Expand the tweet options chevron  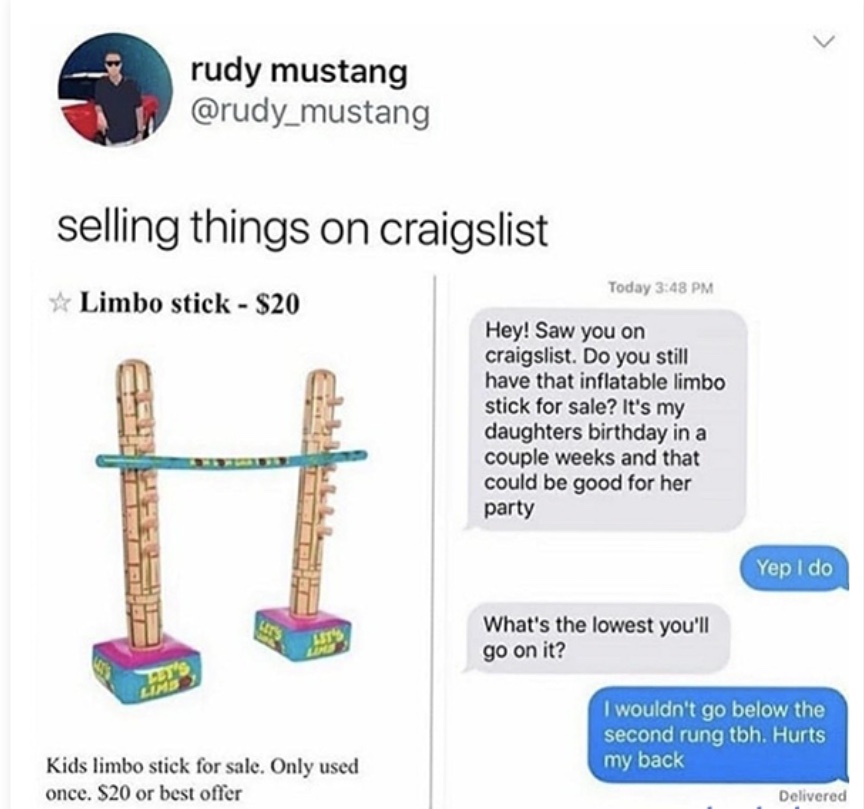click(824, 41)
